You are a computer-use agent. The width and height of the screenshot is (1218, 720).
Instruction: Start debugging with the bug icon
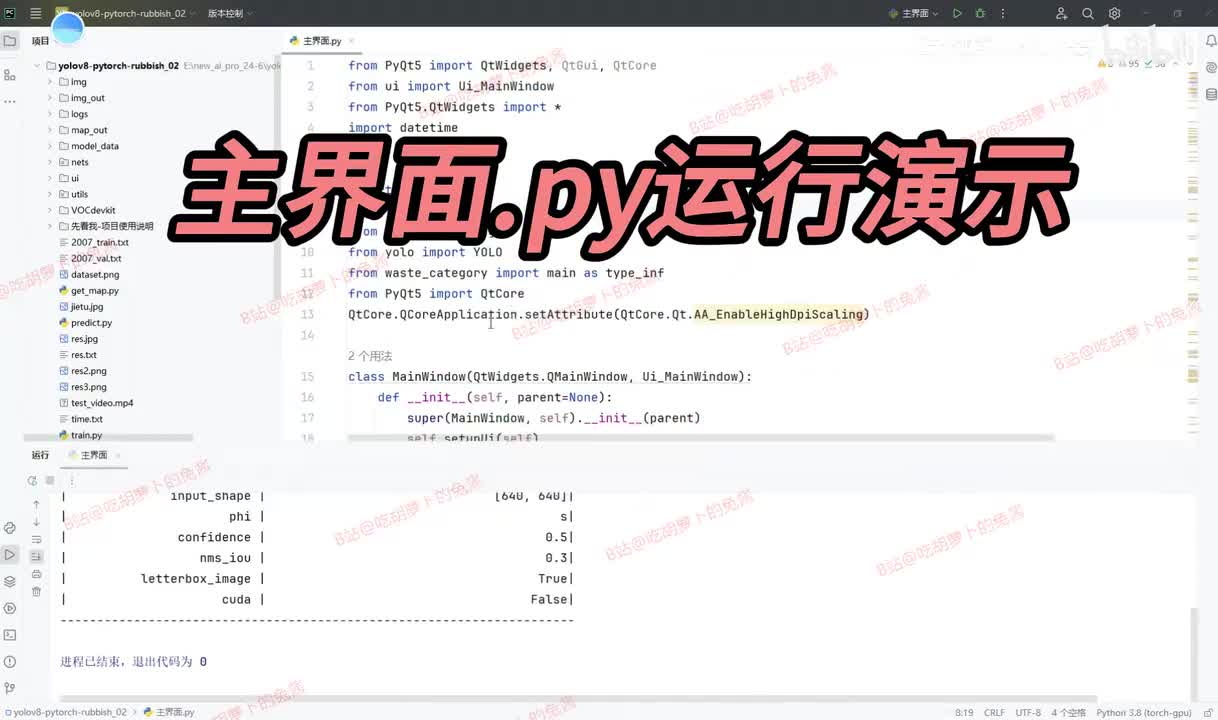coord(980,14)
